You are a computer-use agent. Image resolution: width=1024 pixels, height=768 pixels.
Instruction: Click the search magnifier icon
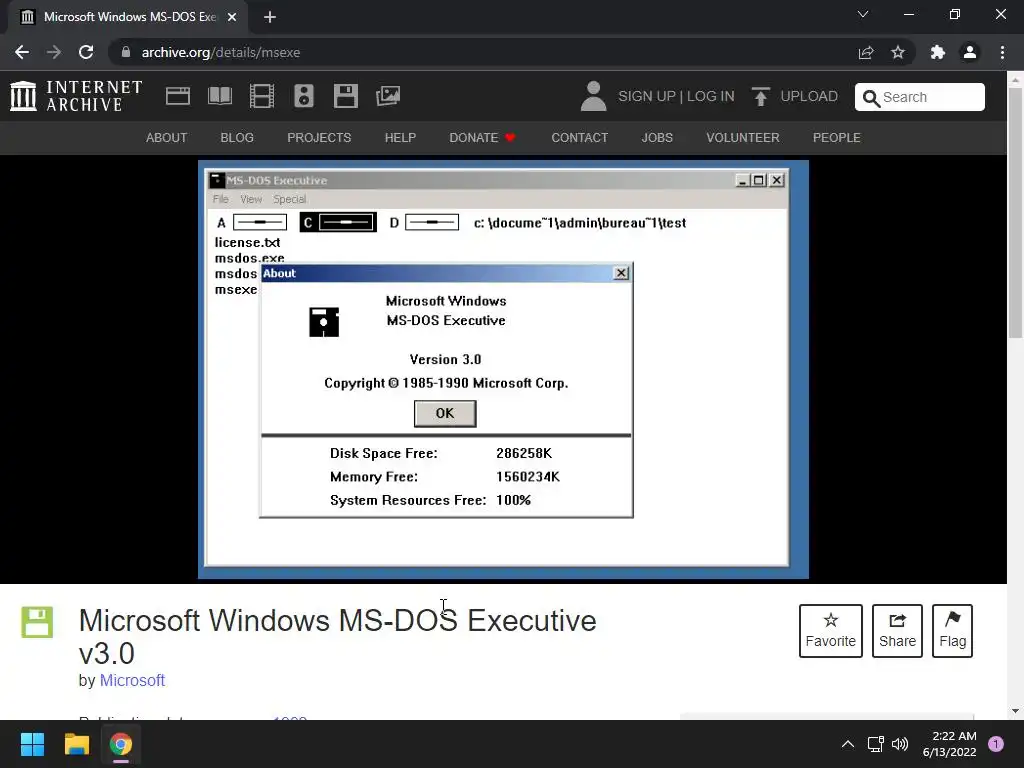click(871, 98)
